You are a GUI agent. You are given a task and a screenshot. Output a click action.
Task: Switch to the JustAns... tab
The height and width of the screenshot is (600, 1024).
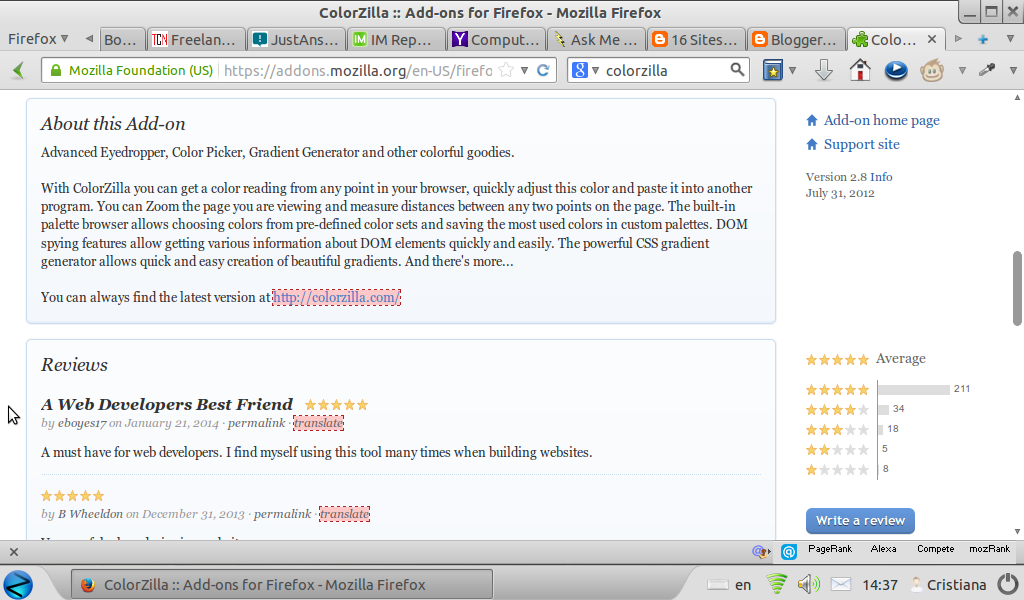296,40
